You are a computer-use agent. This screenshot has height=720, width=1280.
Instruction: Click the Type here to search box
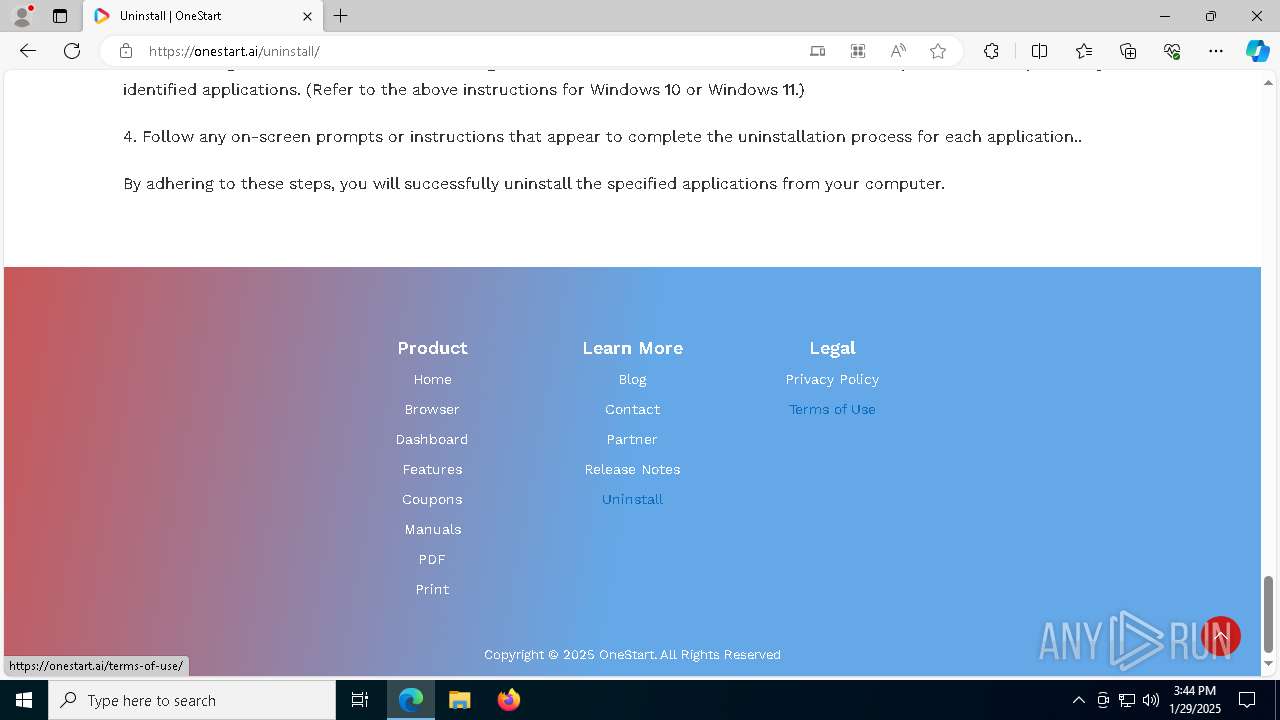(x=192, y=700)
